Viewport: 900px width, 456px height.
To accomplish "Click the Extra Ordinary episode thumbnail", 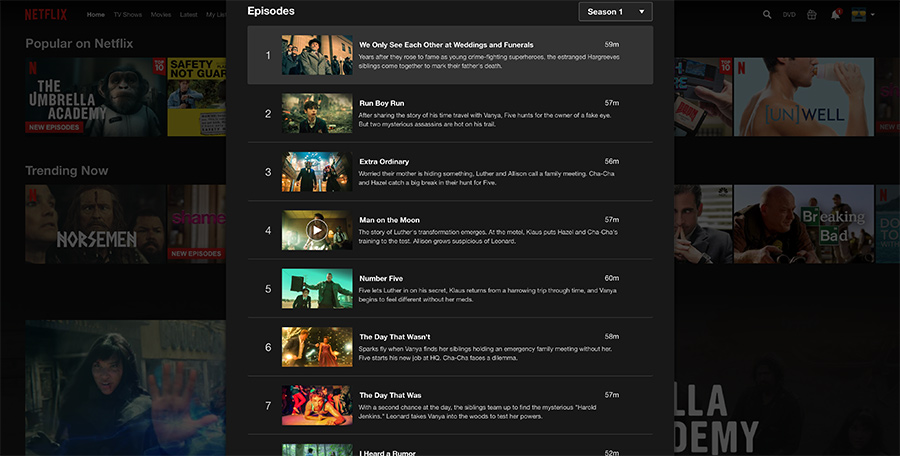I will (317, 172).
